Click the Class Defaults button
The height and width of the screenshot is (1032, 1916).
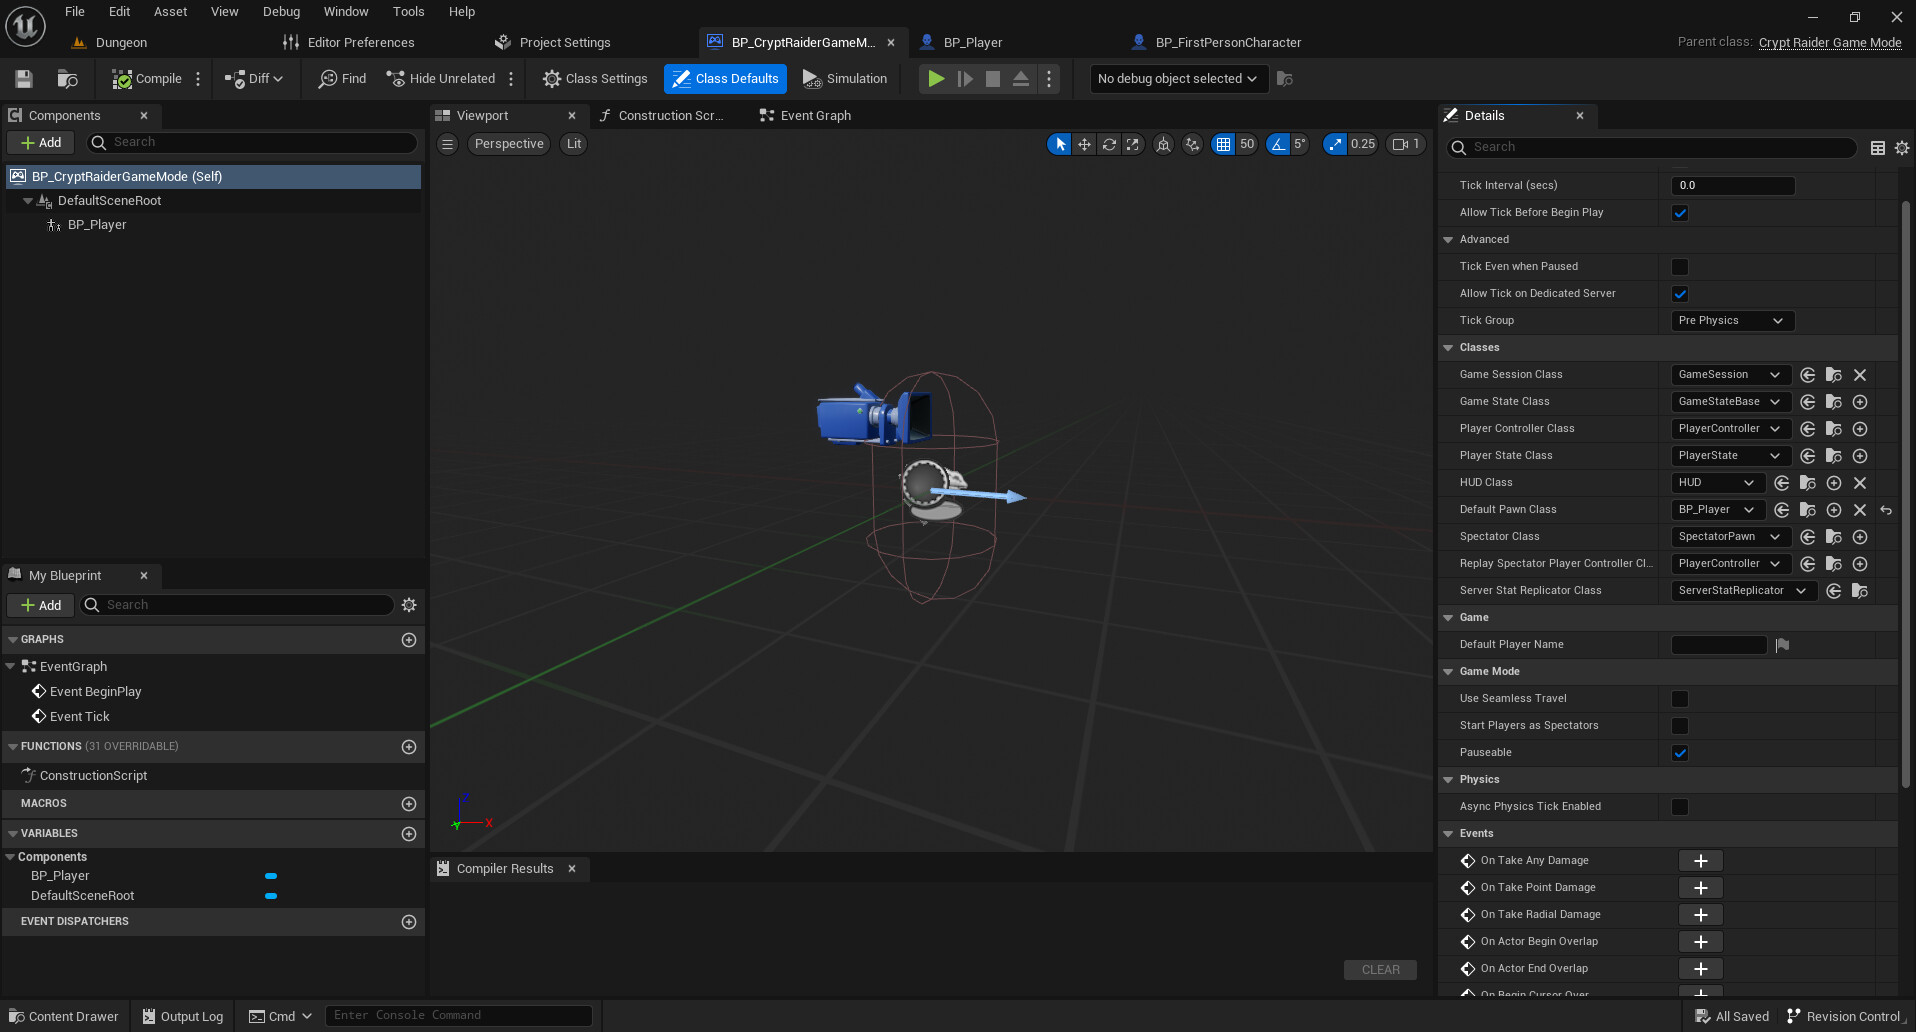(x=725, y=78)
